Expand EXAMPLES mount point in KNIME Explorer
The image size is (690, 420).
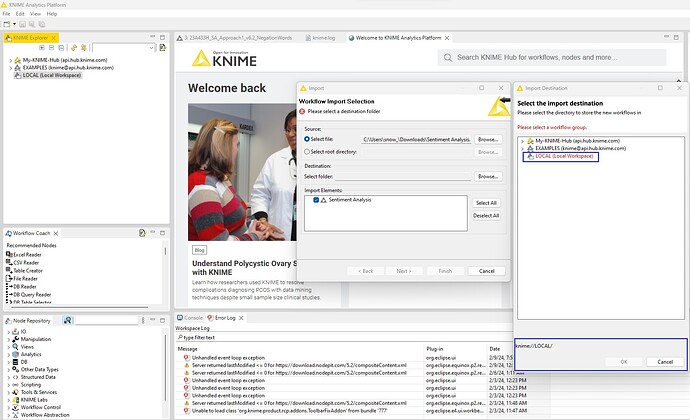tap(11, 68)
